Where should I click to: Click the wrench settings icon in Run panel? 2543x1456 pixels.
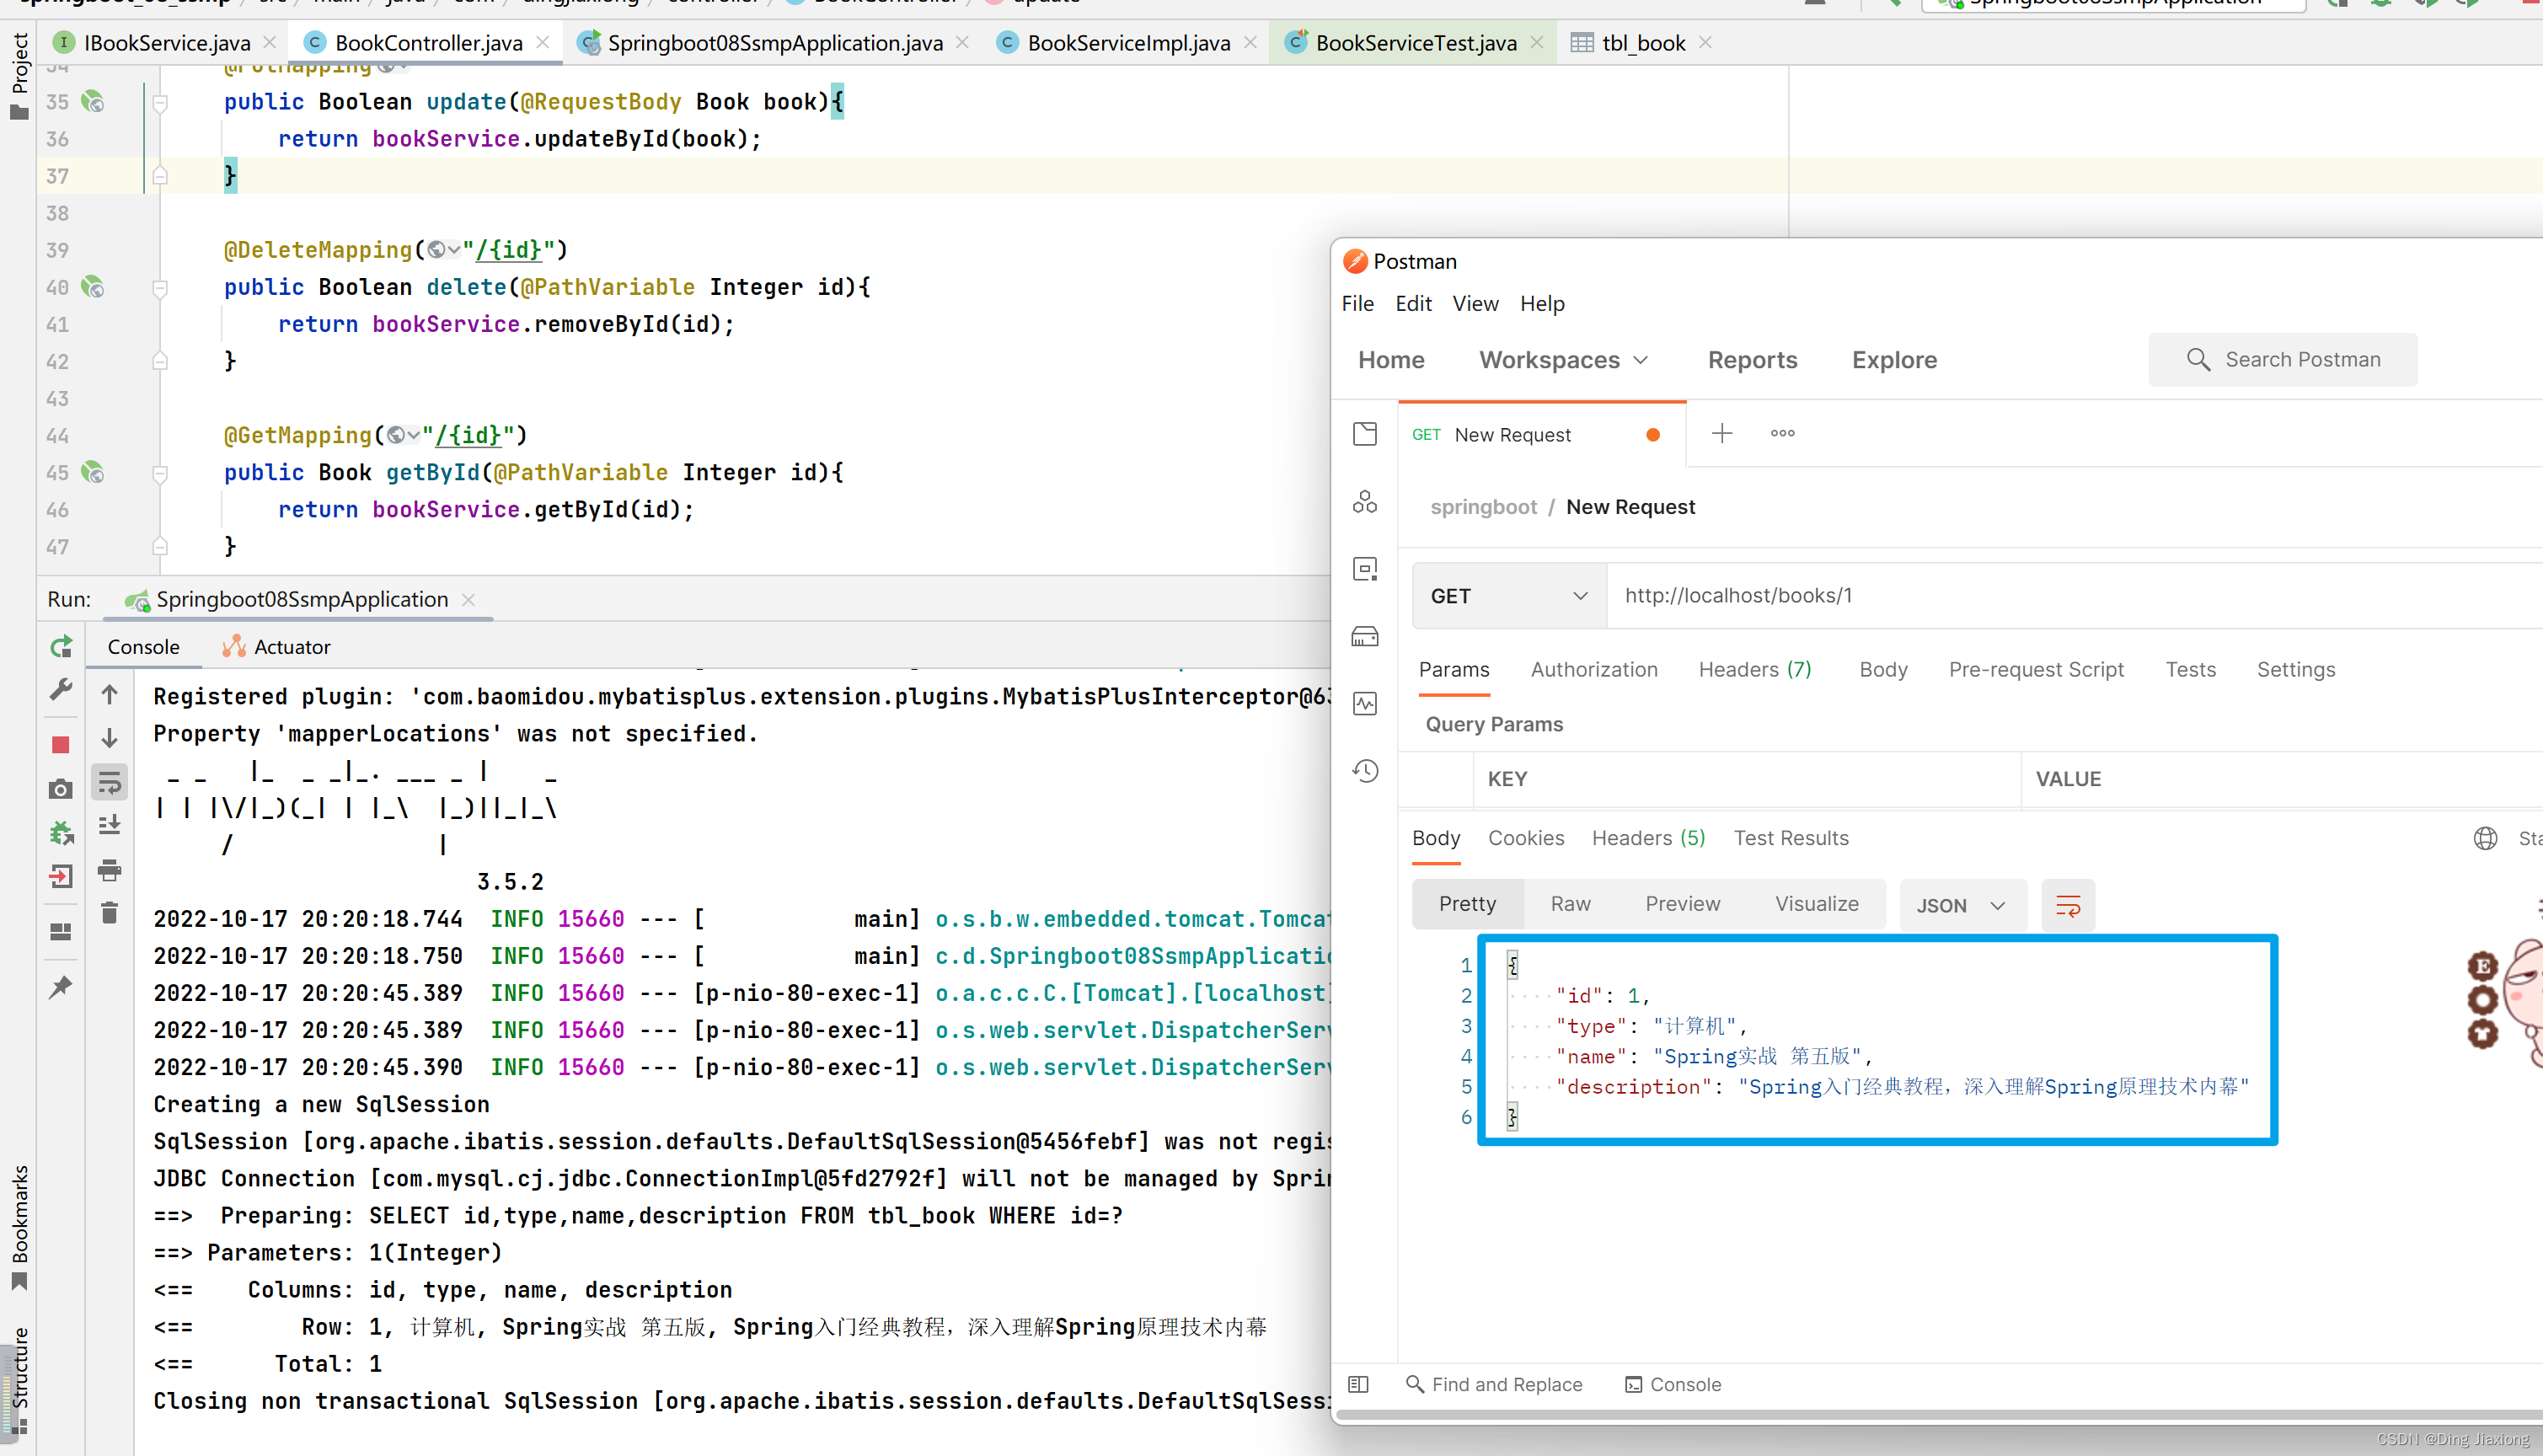pyautogui.click(x=61, y=690)
